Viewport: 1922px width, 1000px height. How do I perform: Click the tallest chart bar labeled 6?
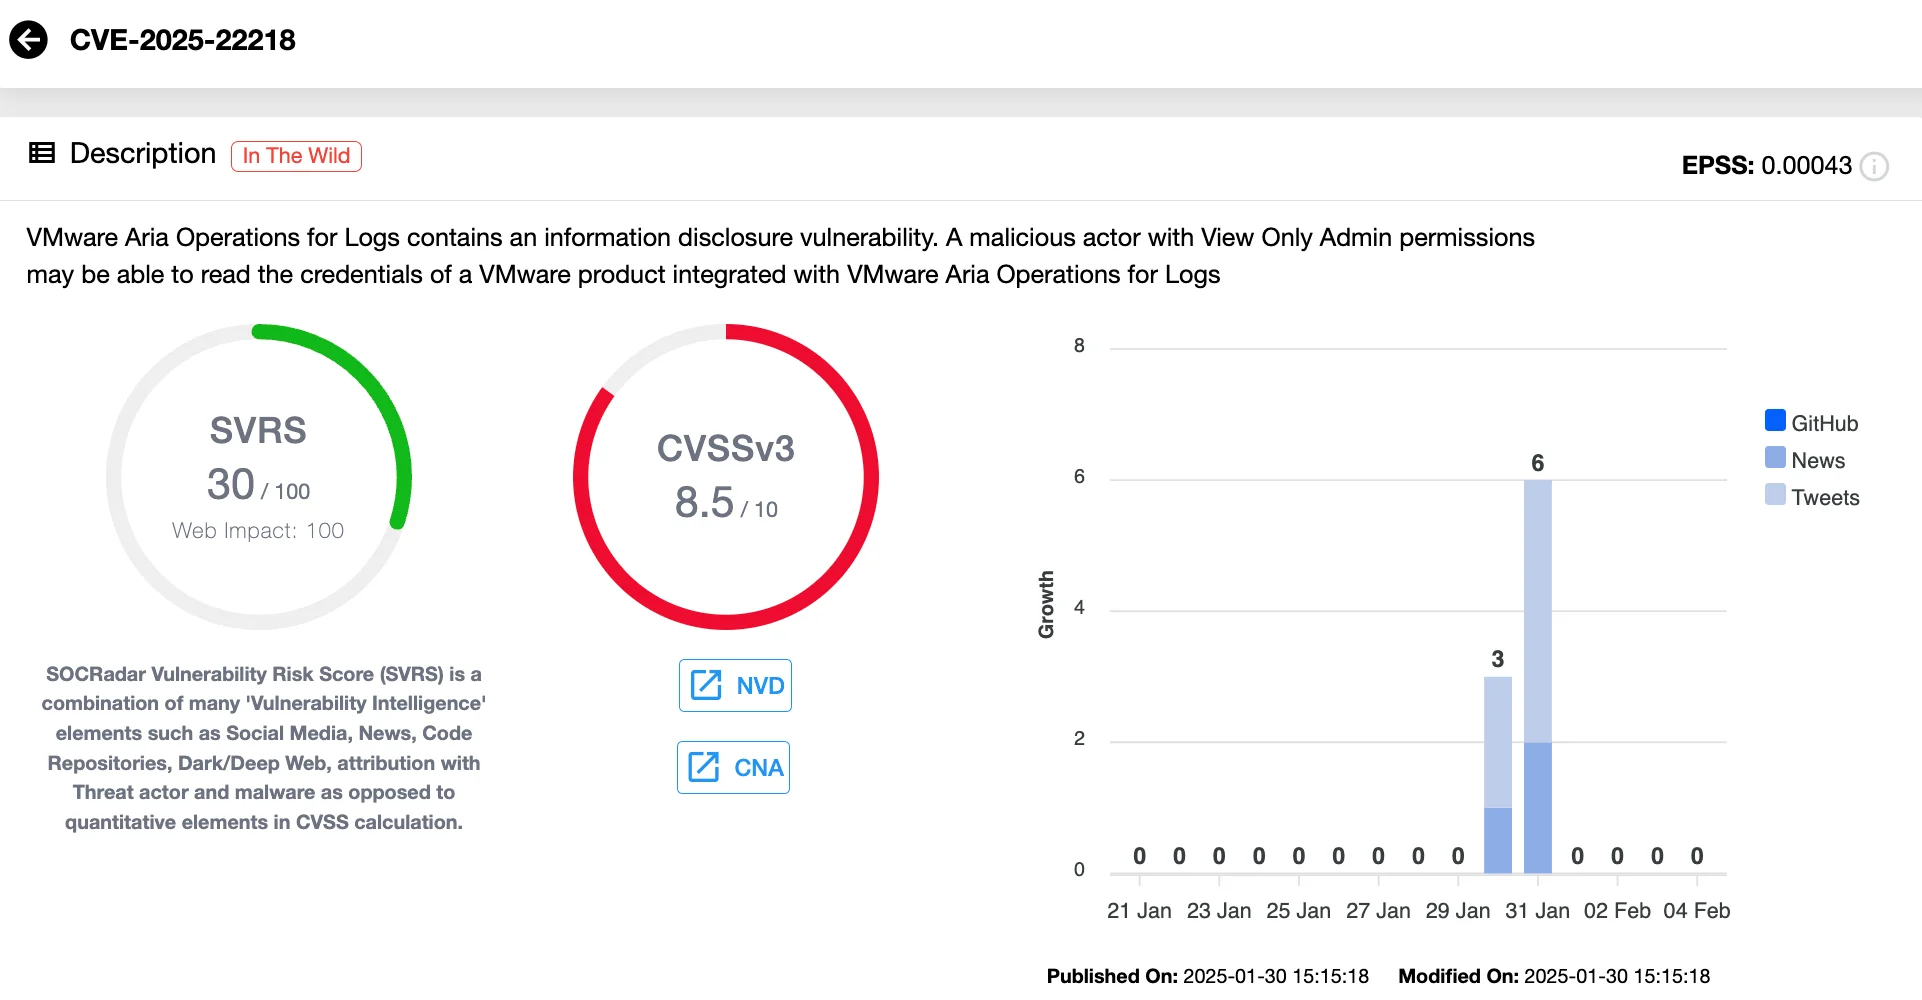(x=1538, y=676)
